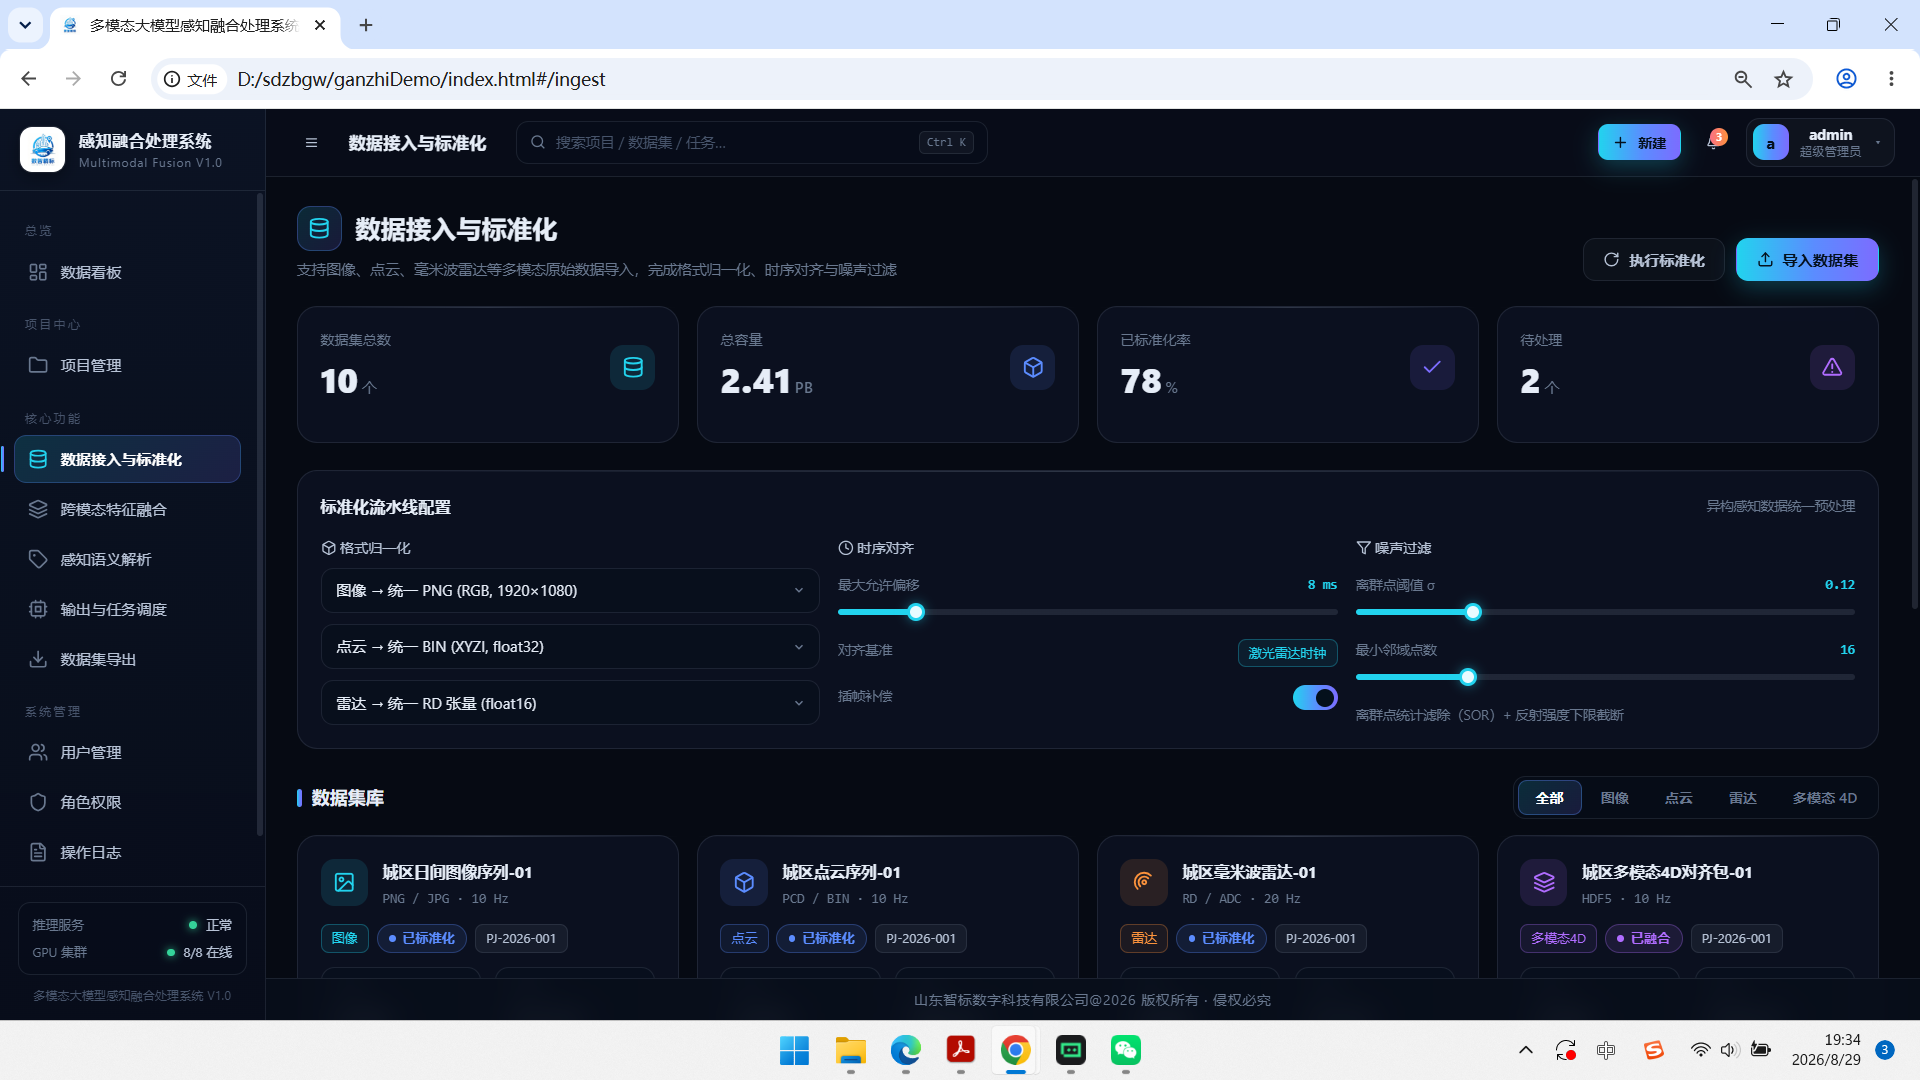
Task: Open the admin account dropdown arrow
Action: (1877, 143)
